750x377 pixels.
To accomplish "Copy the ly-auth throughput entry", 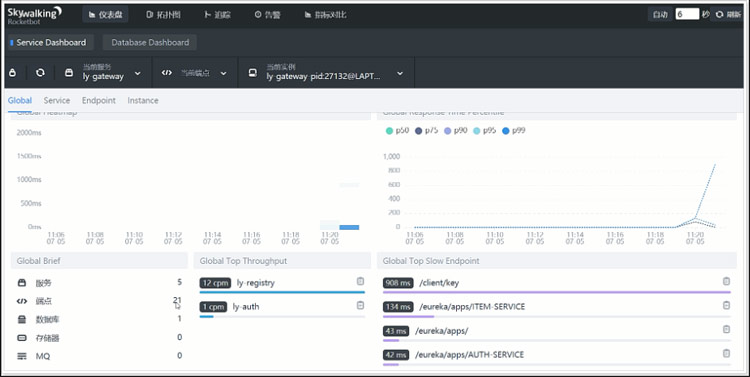I will tap(360, 305).
